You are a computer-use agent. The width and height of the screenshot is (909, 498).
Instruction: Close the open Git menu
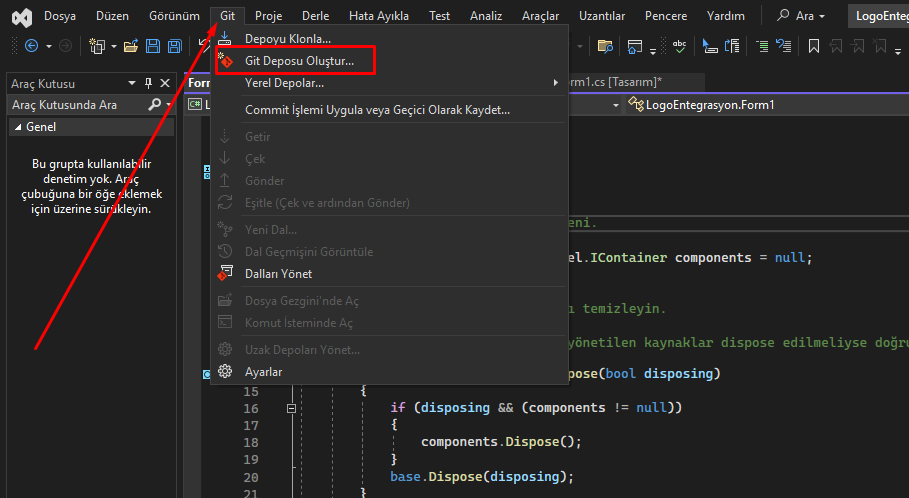click(227, 16)
